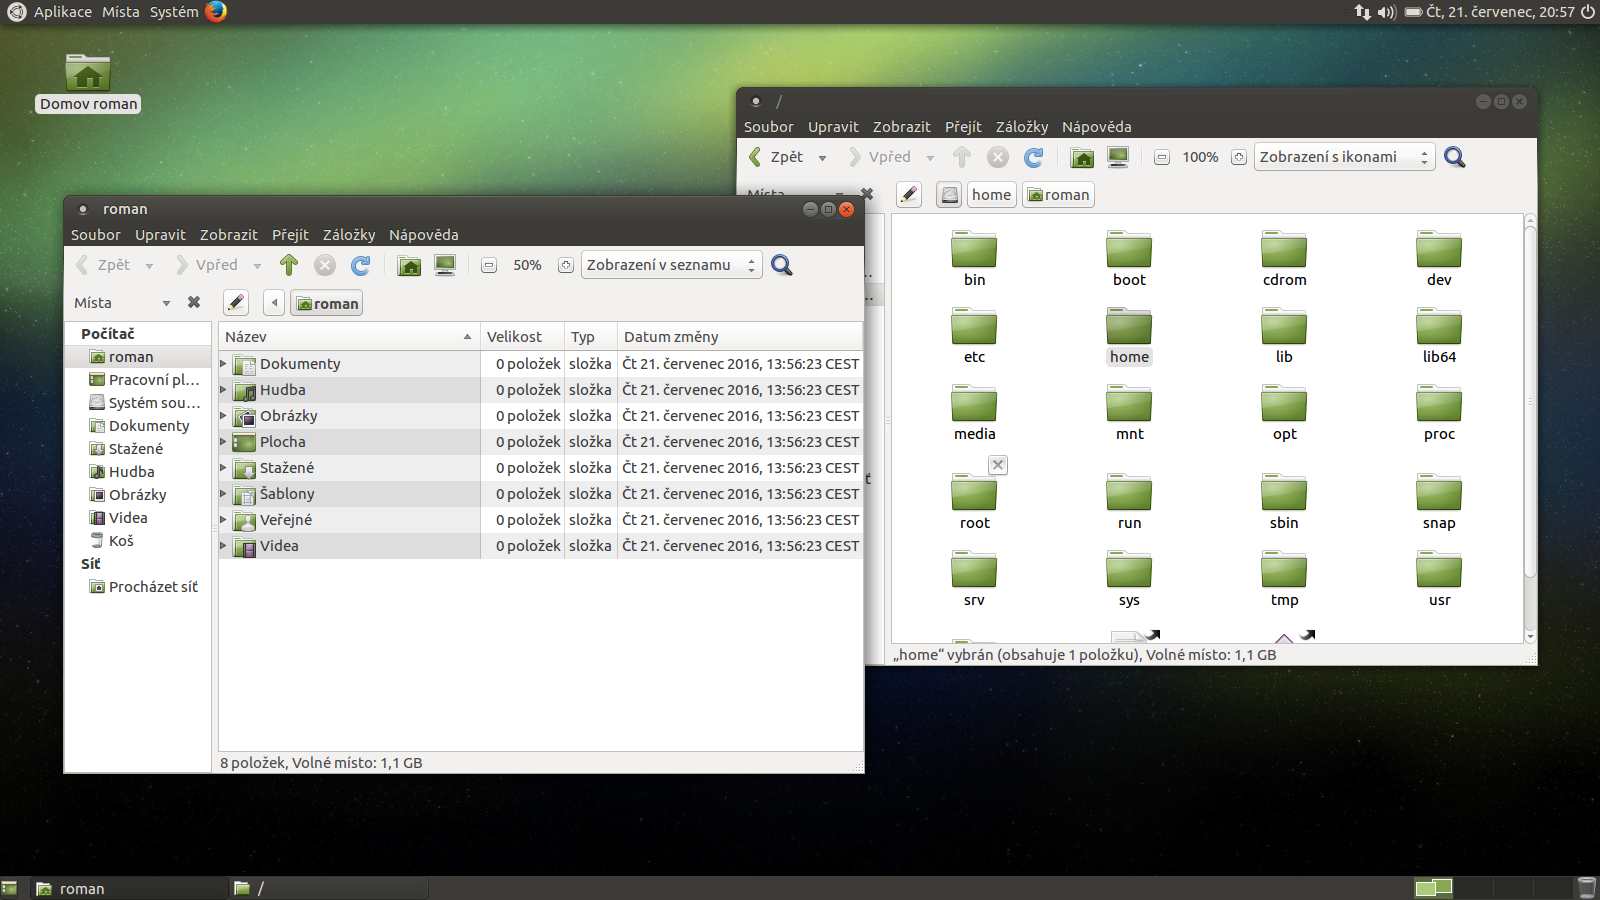Click the Stop navigation icon

coord(325,265)
